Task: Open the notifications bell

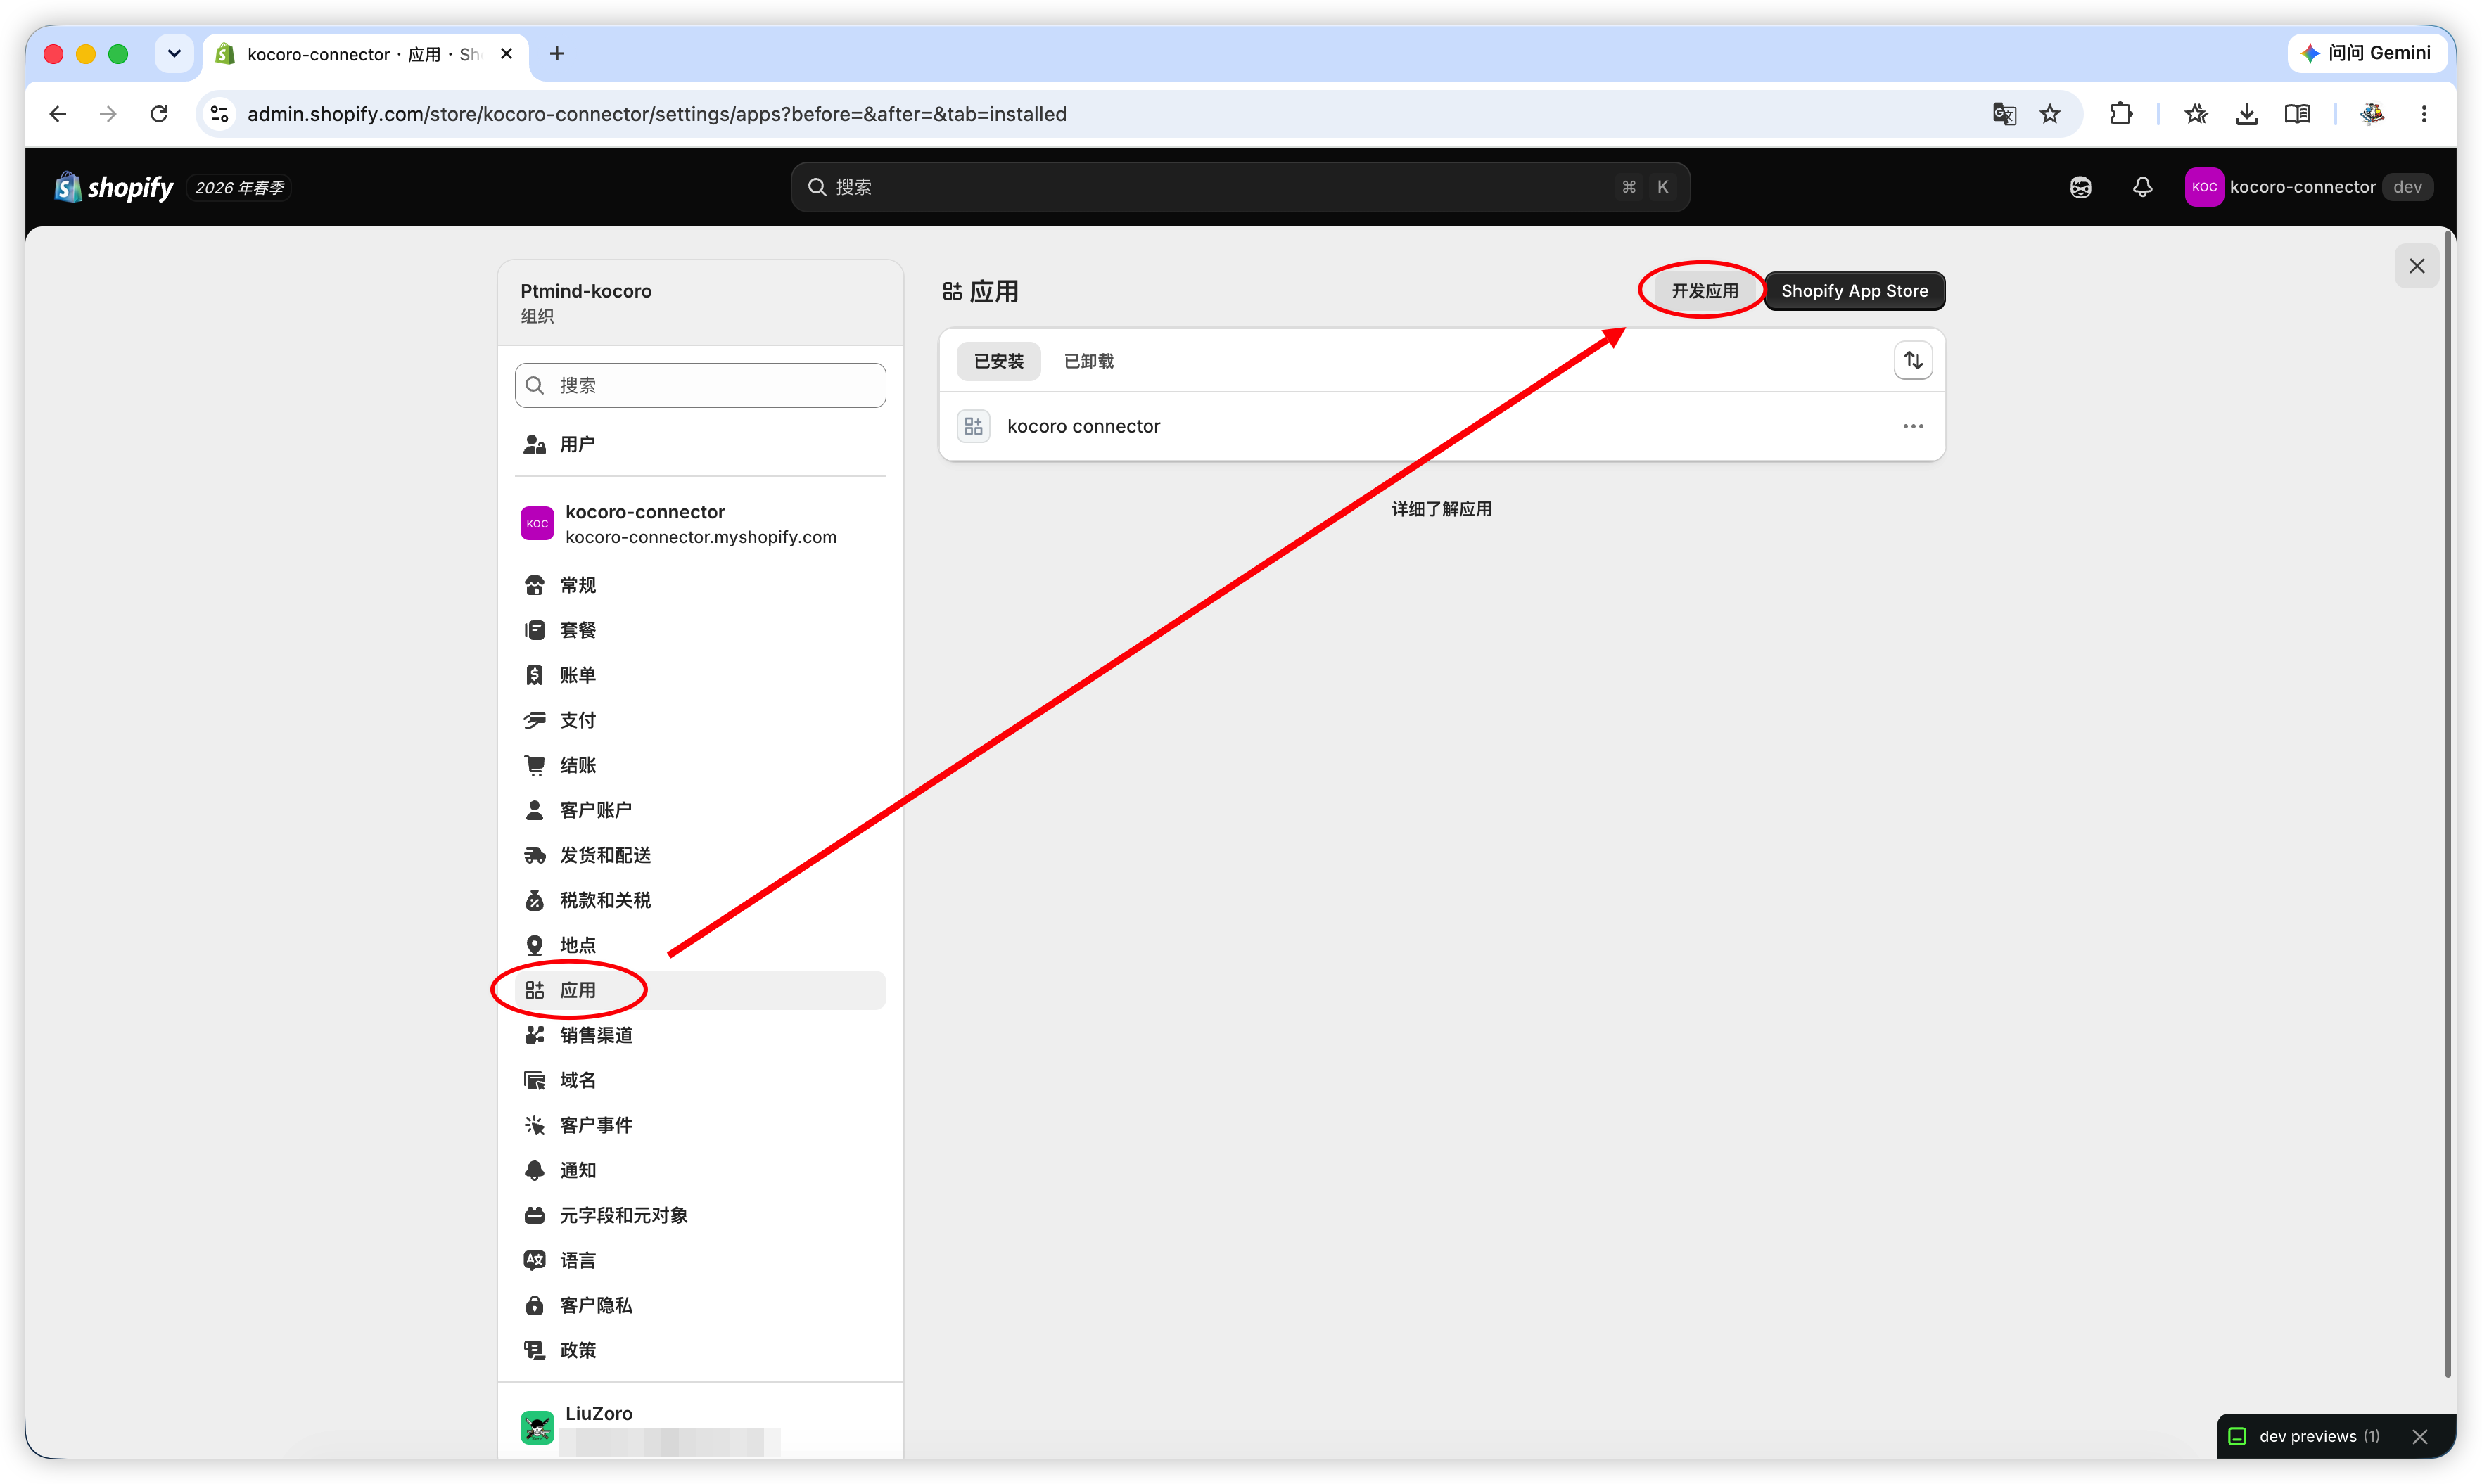Action: click(2142, 187)
